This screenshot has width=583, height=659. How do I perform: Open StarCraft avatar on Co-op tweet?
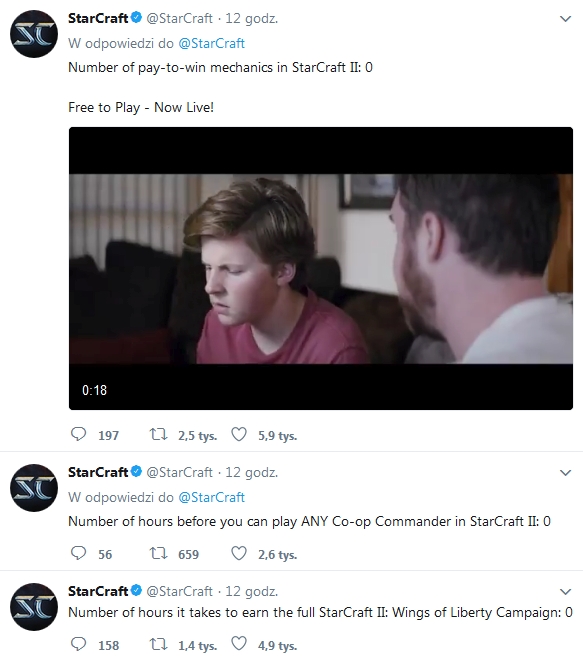click(x=34, y=488)
